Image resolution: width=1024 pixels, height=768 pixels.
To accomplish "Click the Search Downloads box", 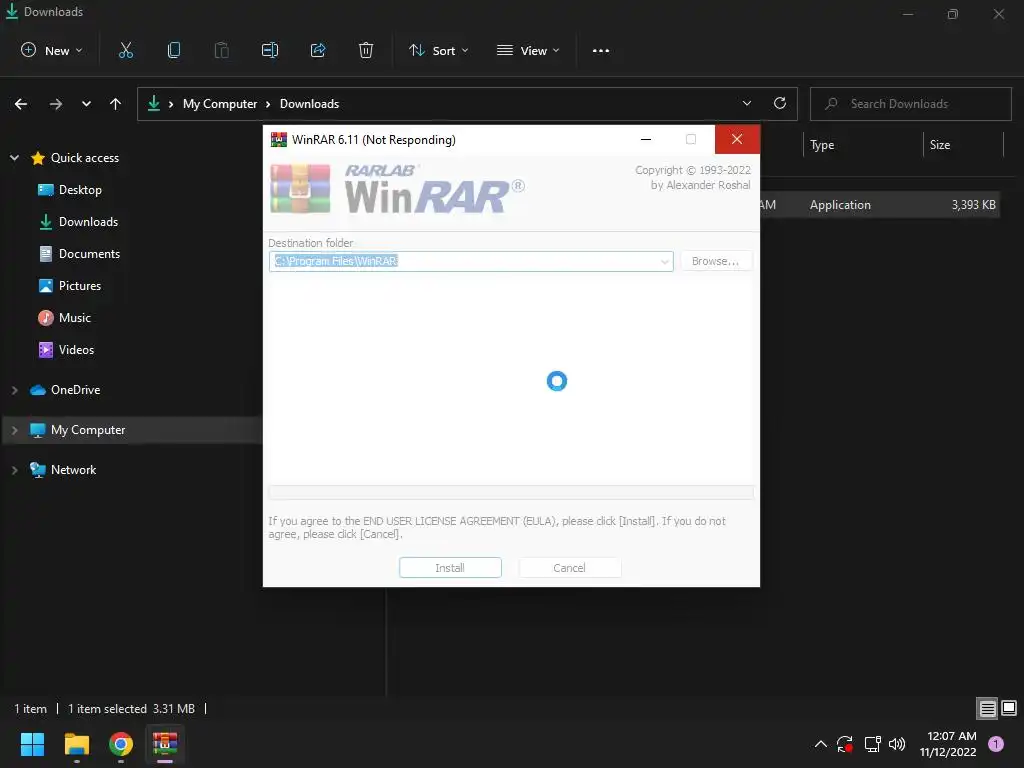I will tap(910, 104).
